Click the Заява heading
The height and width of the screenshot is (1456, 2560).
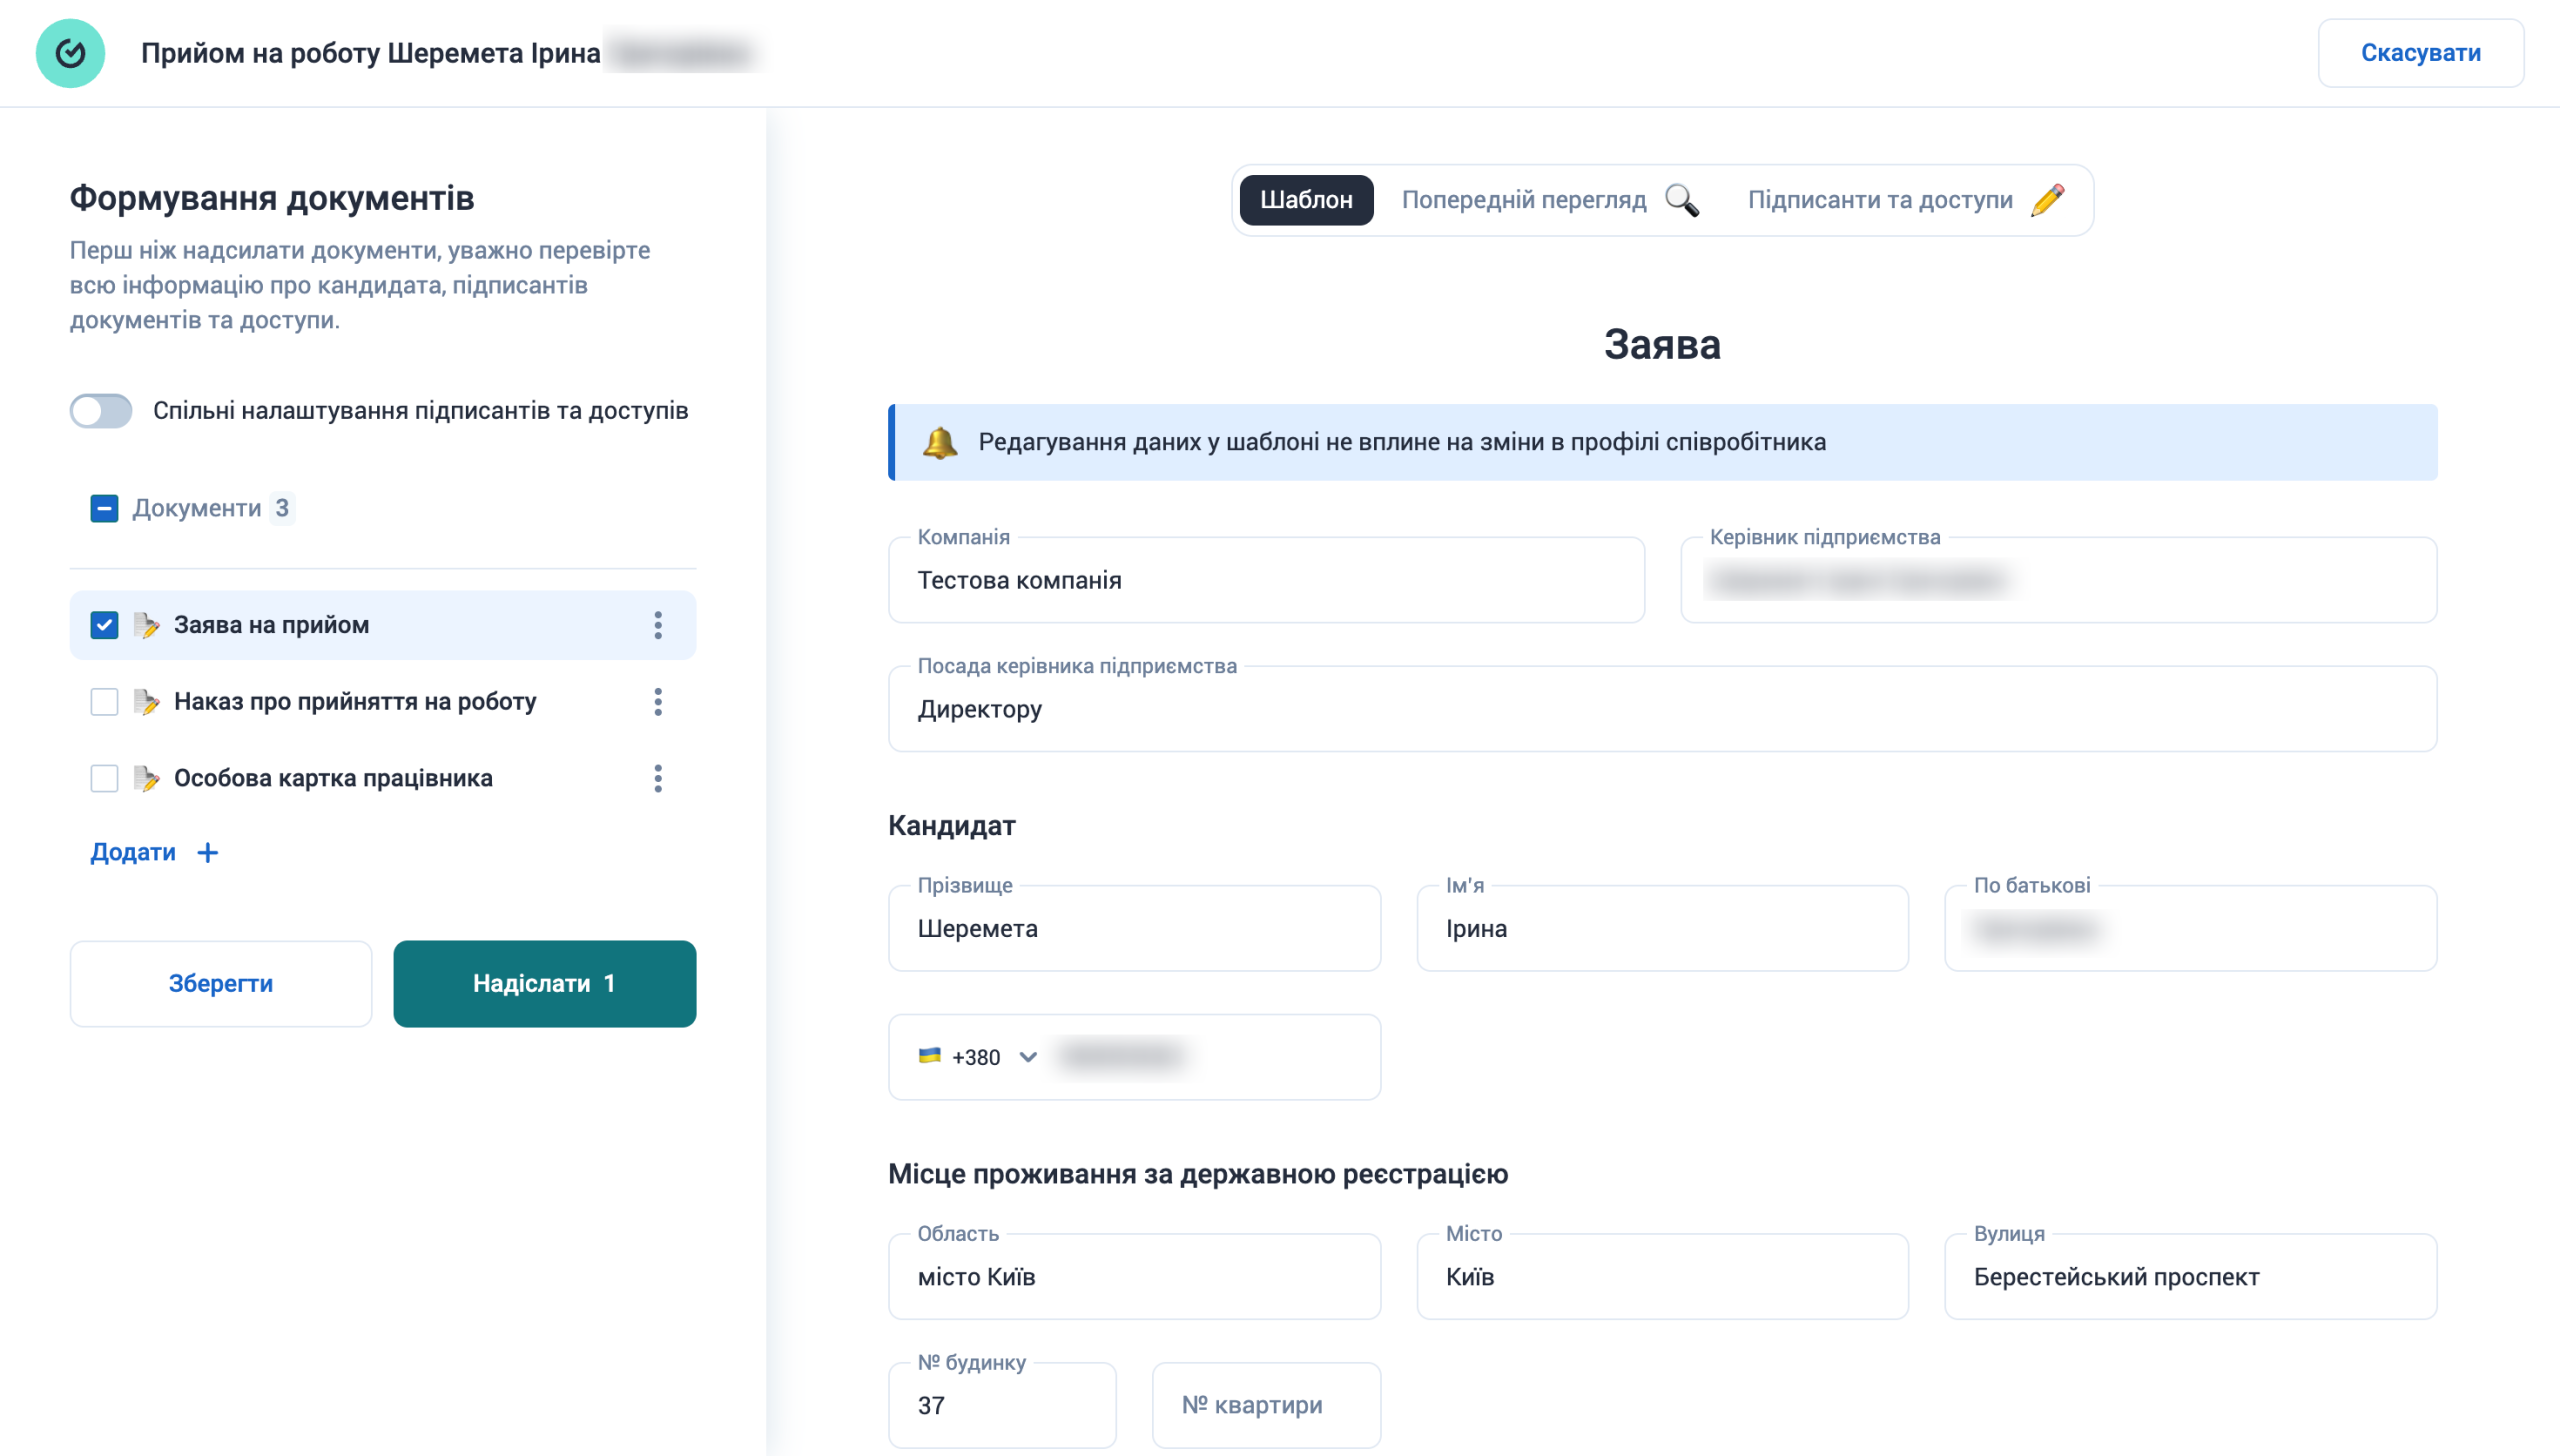click(x=1662, y=344)
